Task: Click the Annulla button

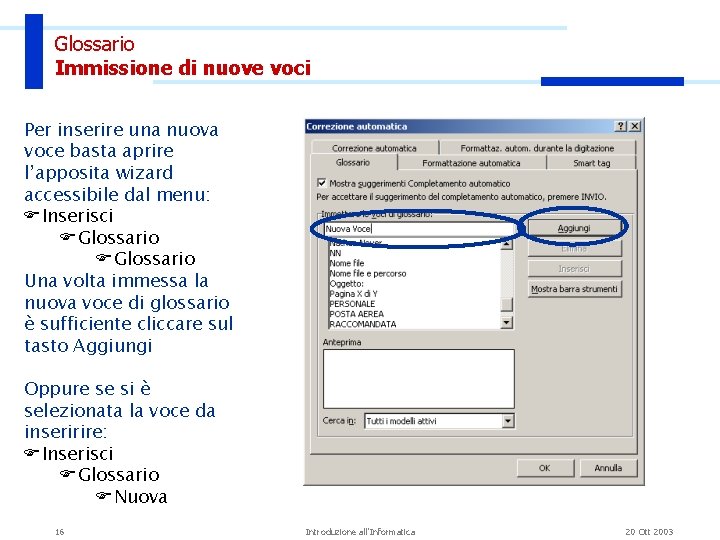Action: coord(608,468)
